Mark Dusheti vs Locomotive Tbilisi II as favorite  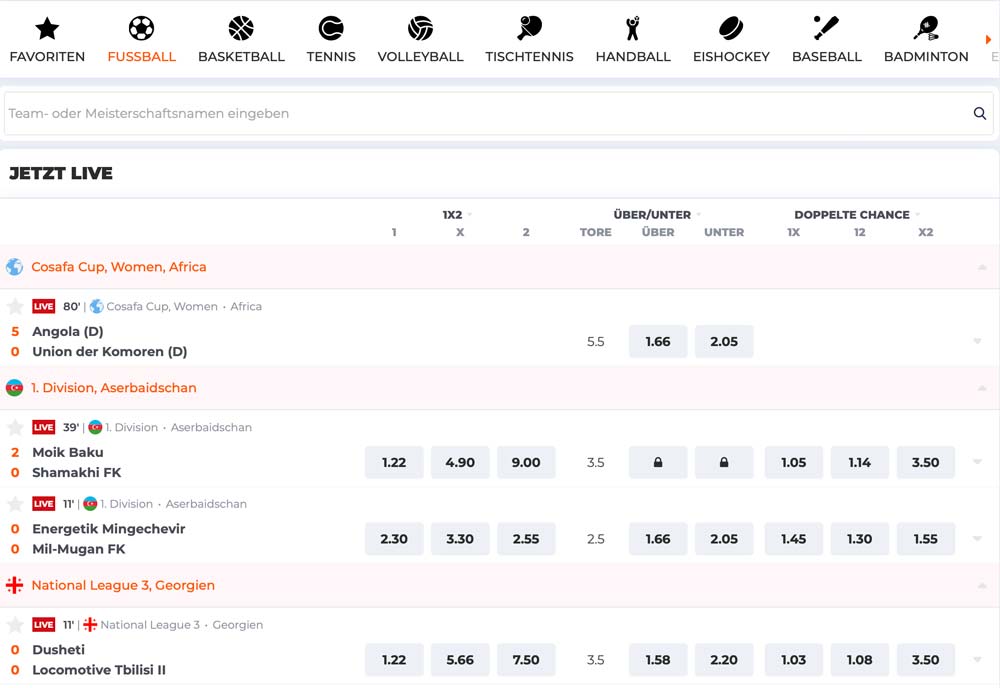pyautogui.click(x=15, y=625)
